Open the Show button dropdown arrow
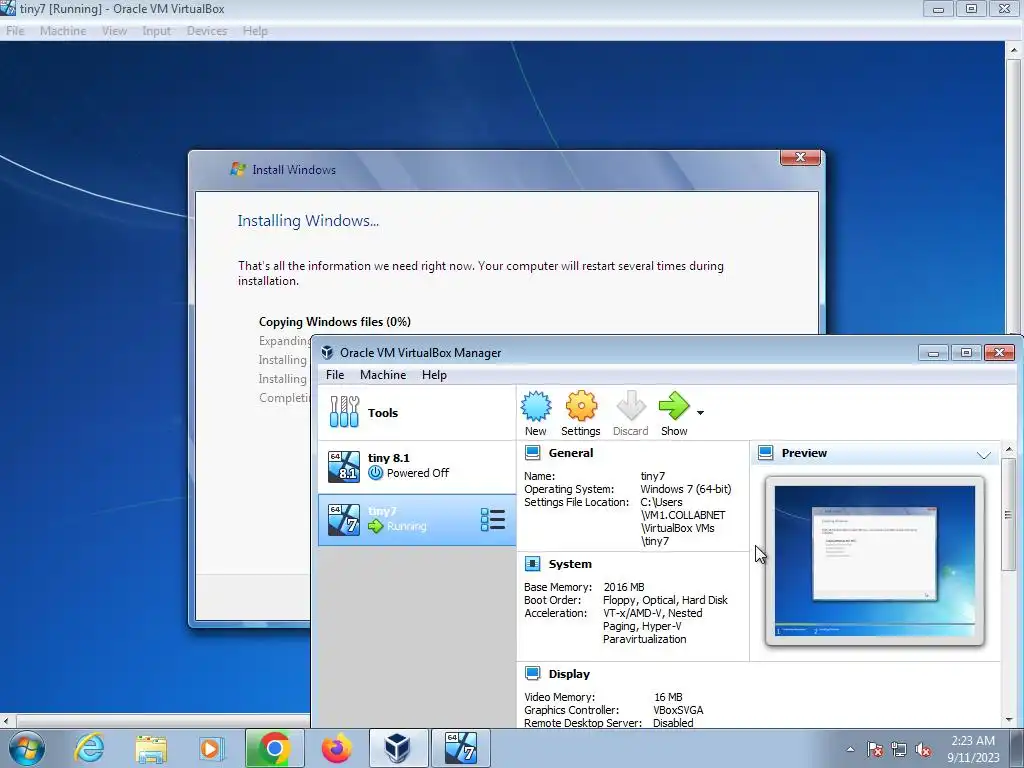 pos(700,413)
